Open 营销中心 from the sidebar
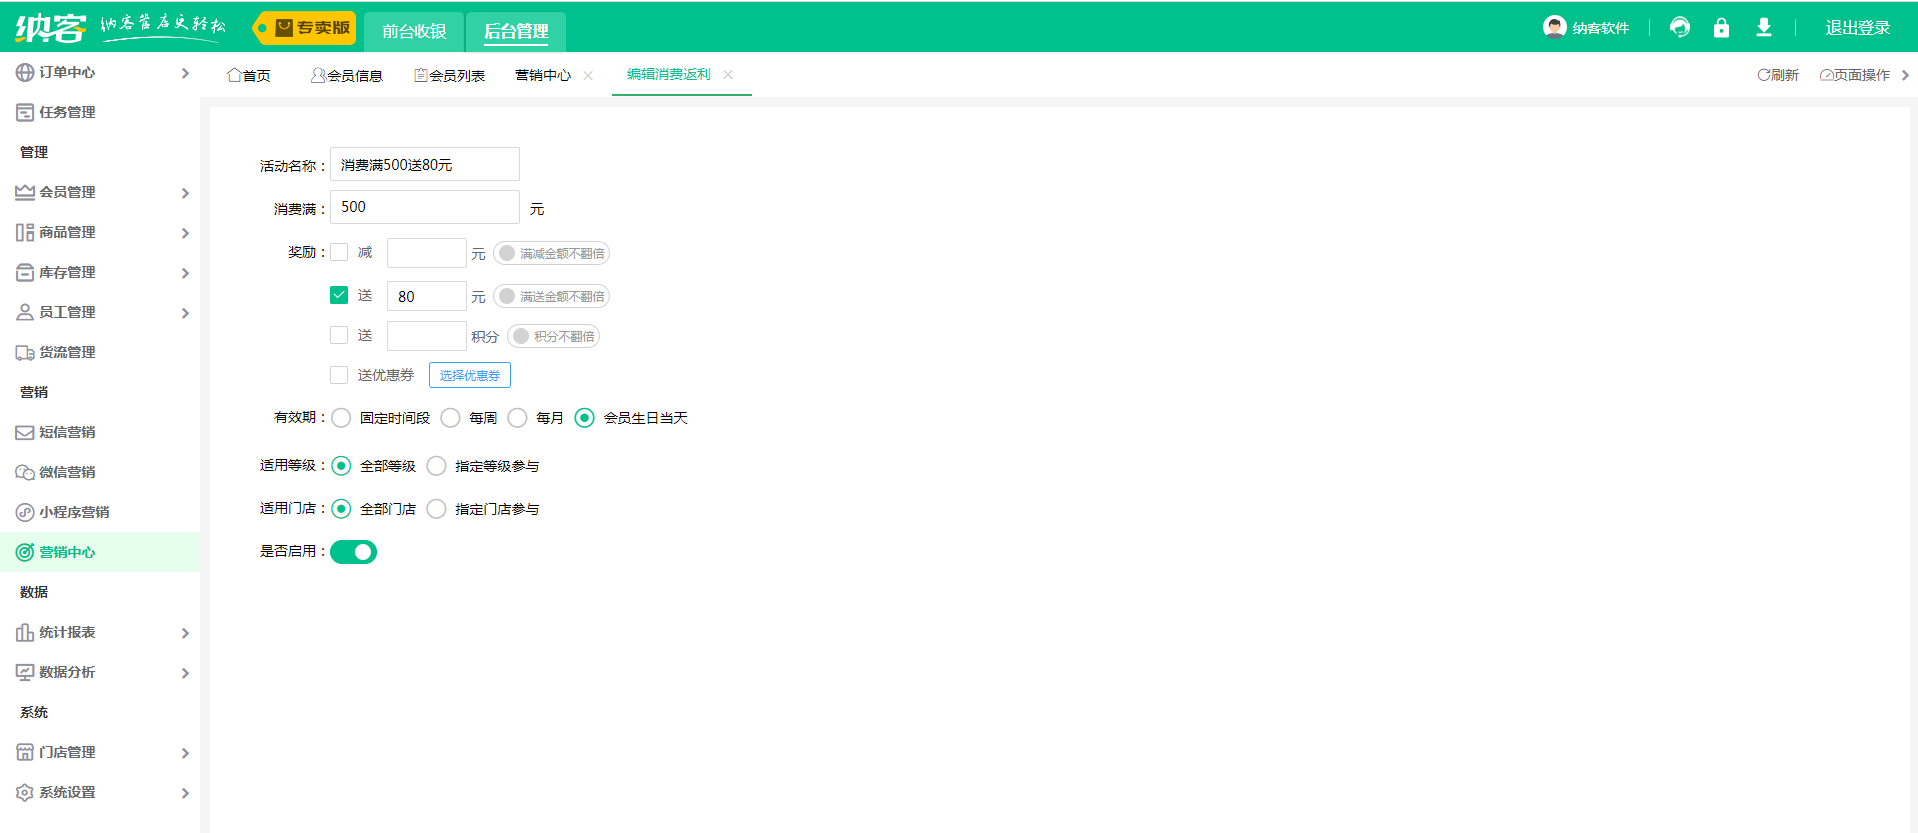The width and height of the screenshot is (1918, 833). pos(67,552)
